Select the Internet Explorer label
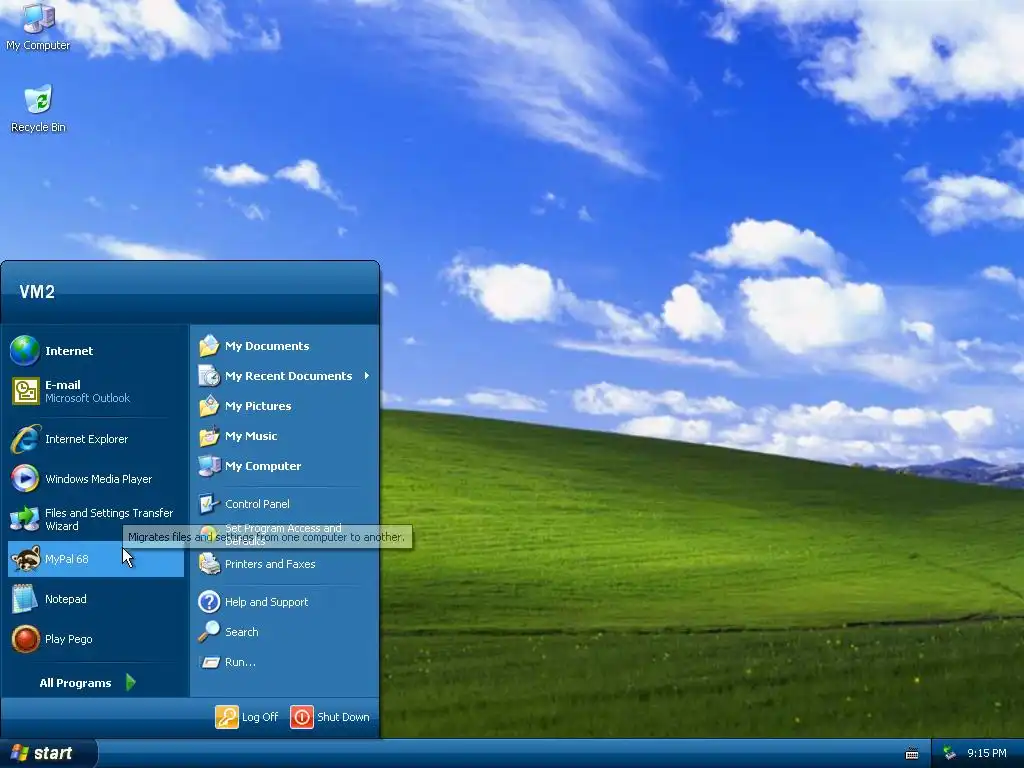The image size is (1024, 768). (x=86, y=439)
